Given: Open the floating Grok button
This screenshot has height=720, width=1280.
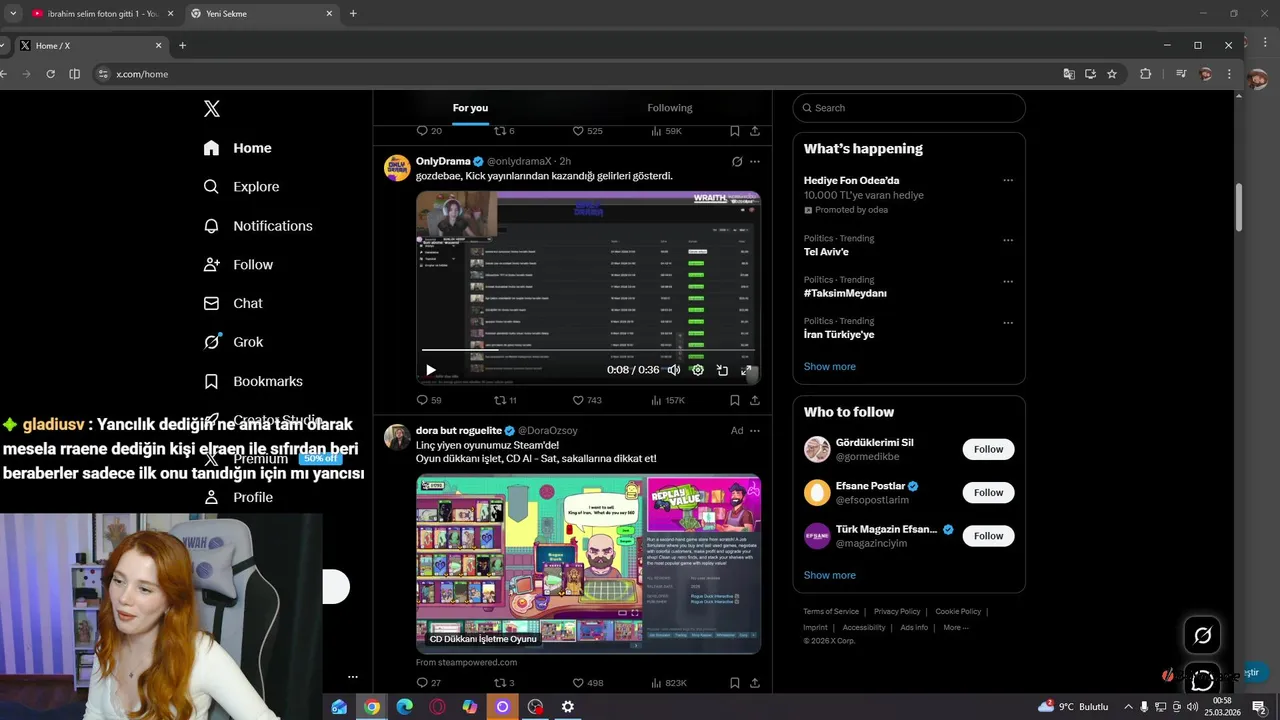Looking at the screenshot, I should 1202,635.
